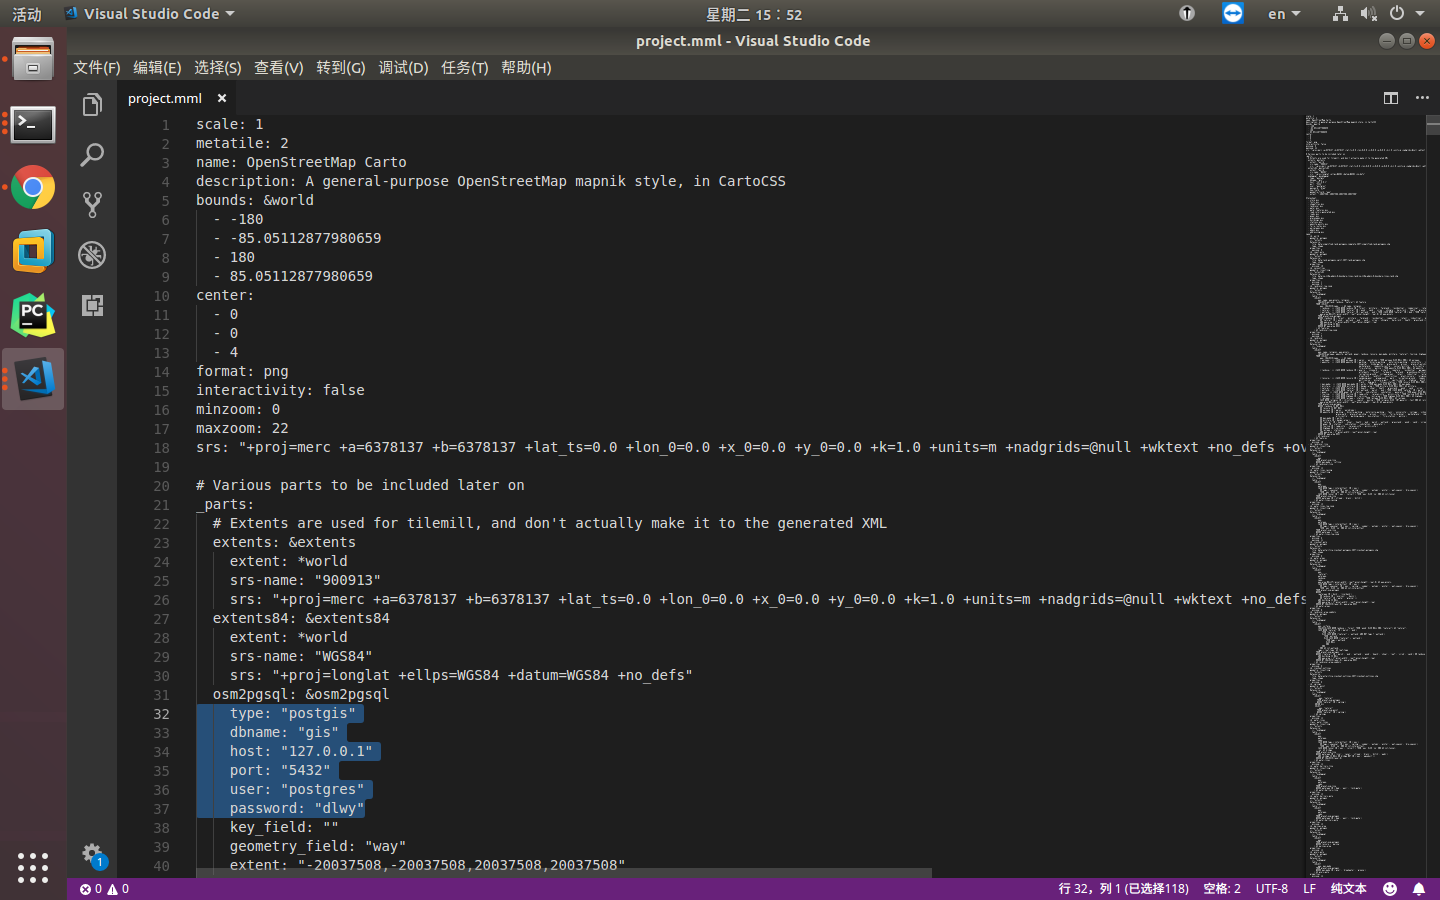Launch Google Chrome from dock

click(33, 187)
